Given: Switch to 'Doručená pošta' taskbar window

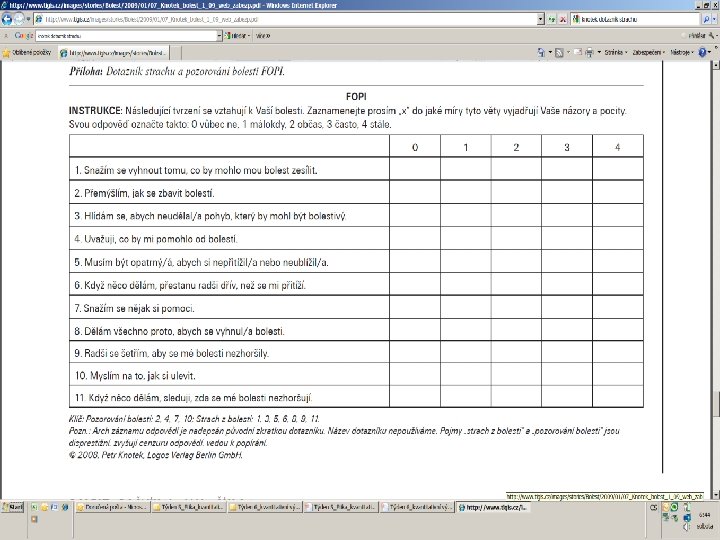Looking at the screenshot, I should coord(112,507).
